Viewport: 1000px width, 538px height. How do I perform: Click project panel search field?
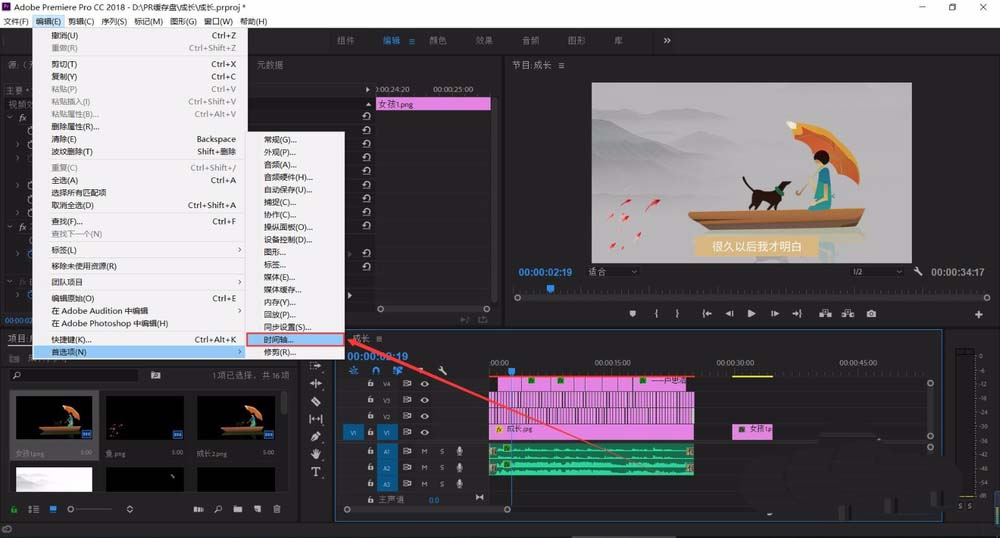[75, 375]
